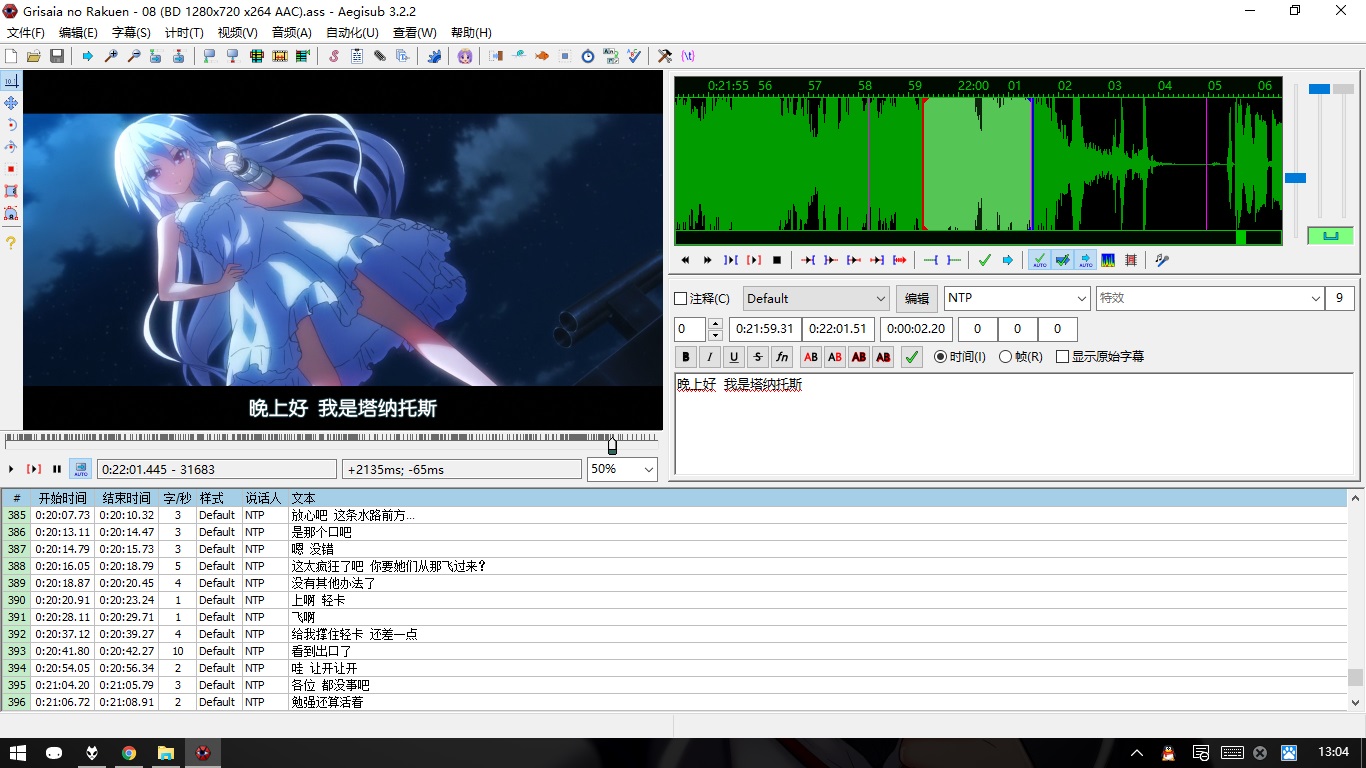Screen dimensions: 1366x768
Task: Toggle video auto-scroll AUTO button
Action: (81, 469)
